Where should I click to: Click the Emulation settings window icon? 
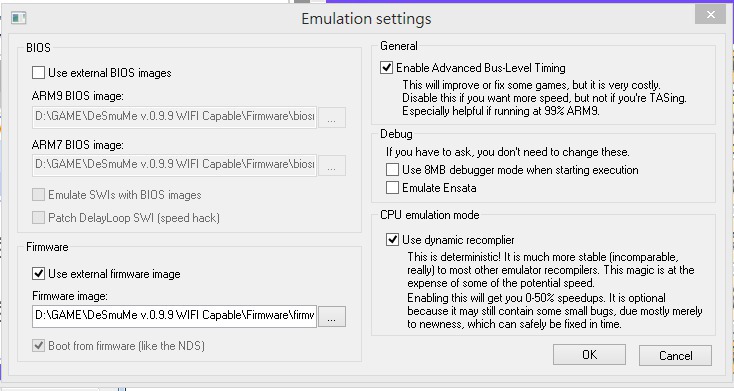click(x=18, y=18)
